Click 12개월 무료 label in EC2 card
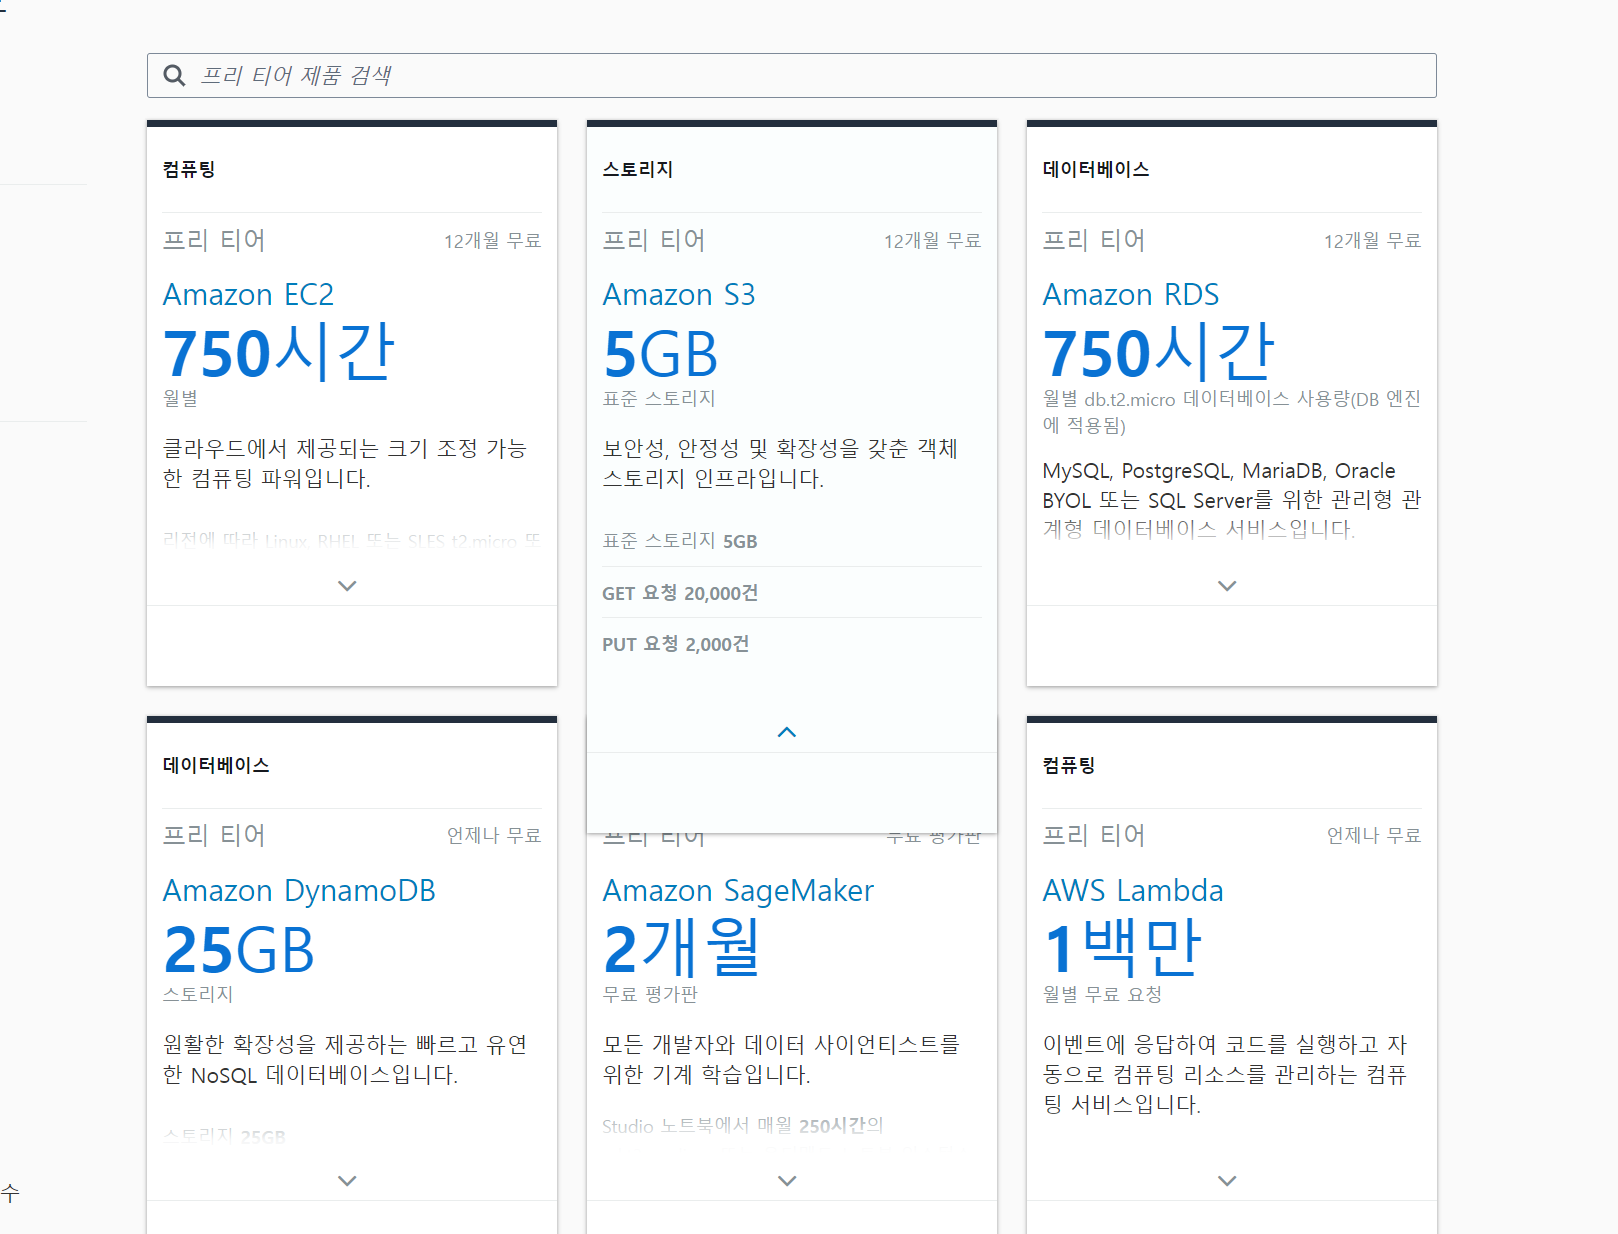 click(492, 241)
